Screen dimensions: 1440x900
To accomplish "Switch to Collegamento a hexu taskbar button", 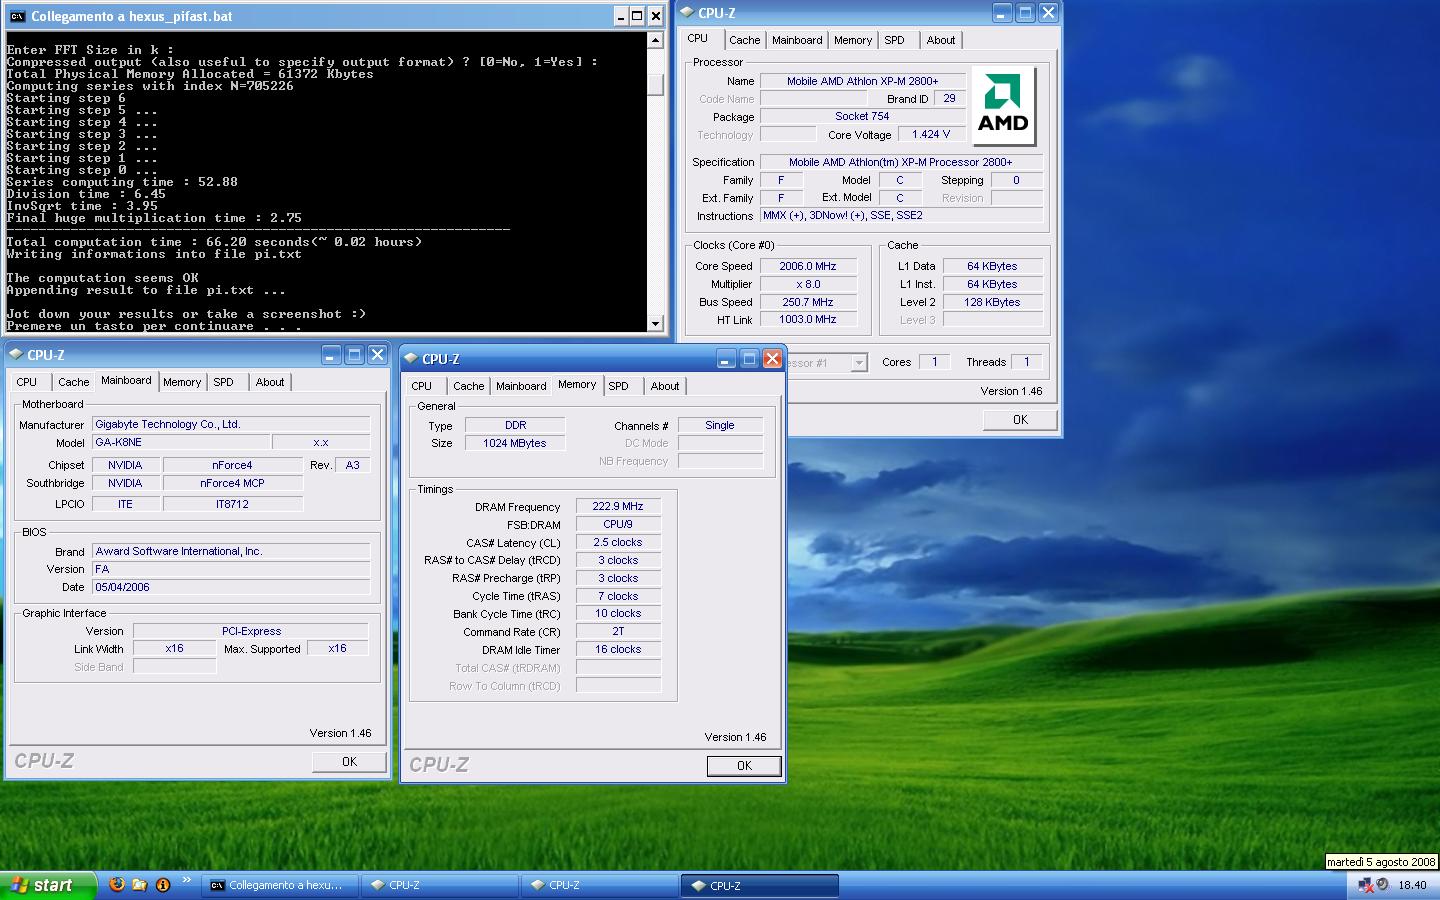I will tap(279, 885).
